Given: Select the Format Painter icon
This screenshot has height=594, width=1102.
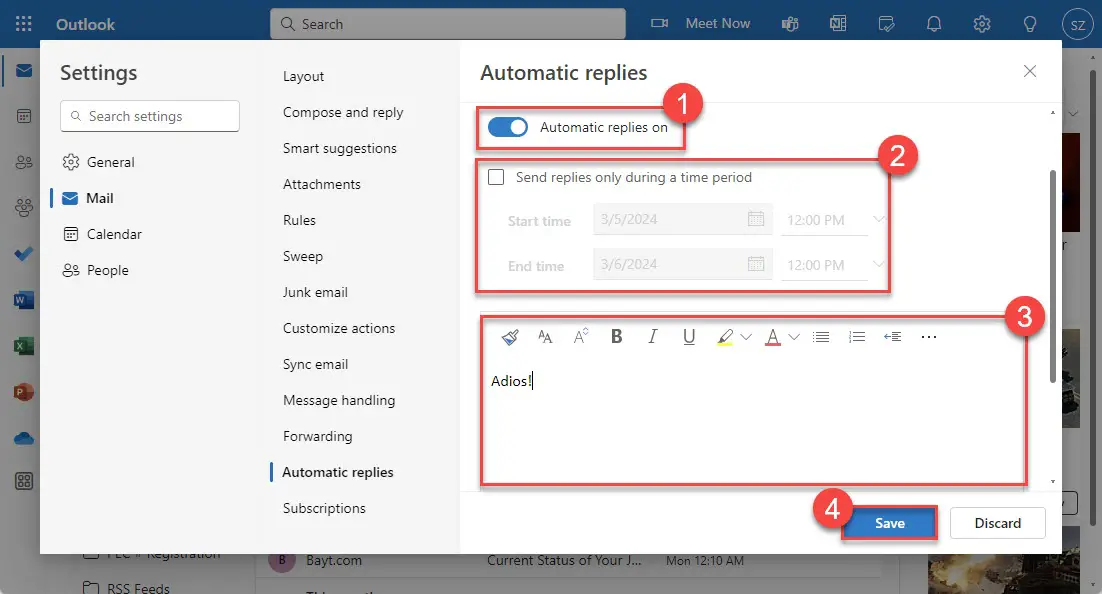Looking at the screenshot, I should click(x=510, y=336).
